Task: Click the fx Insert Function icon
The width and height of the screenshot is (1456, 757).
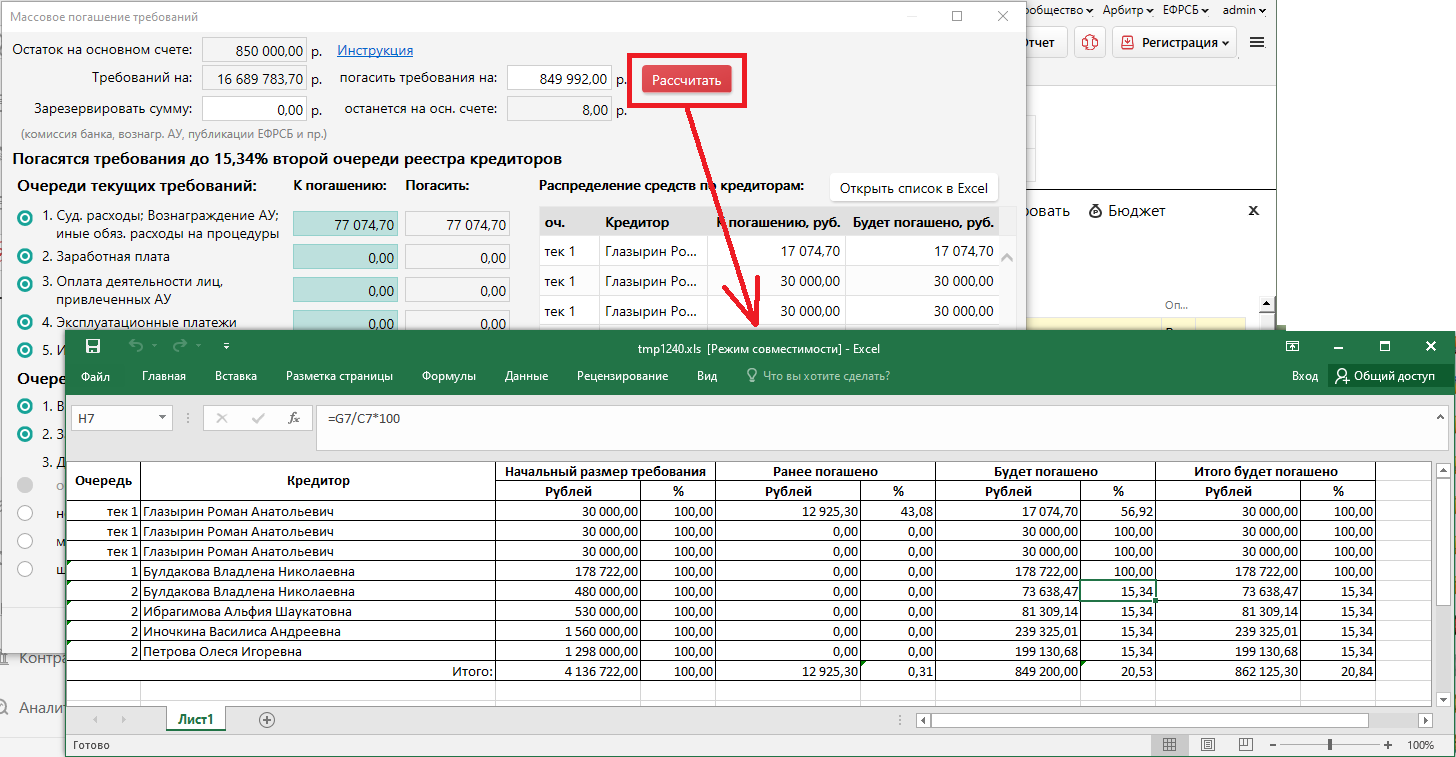Action: pyautogui.click(x=293, y=418)
